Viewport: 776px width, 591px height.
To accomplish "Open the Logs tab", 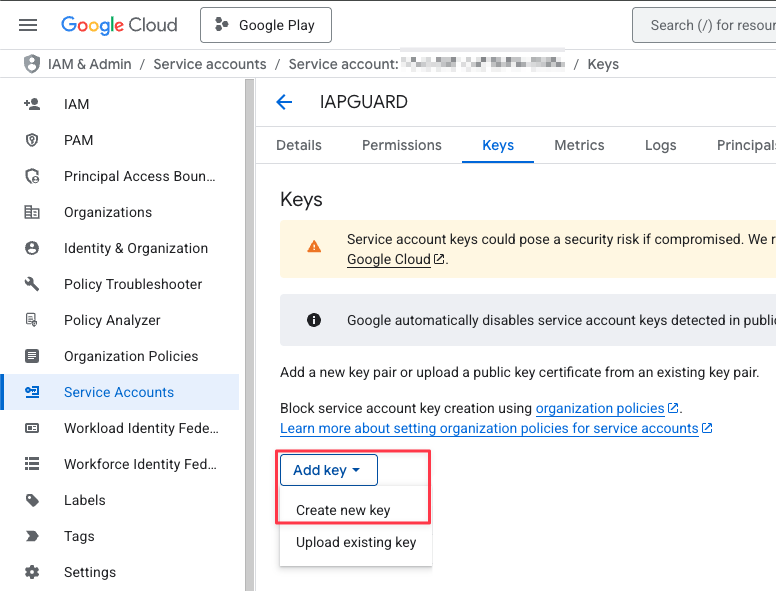I will (660, 145).
